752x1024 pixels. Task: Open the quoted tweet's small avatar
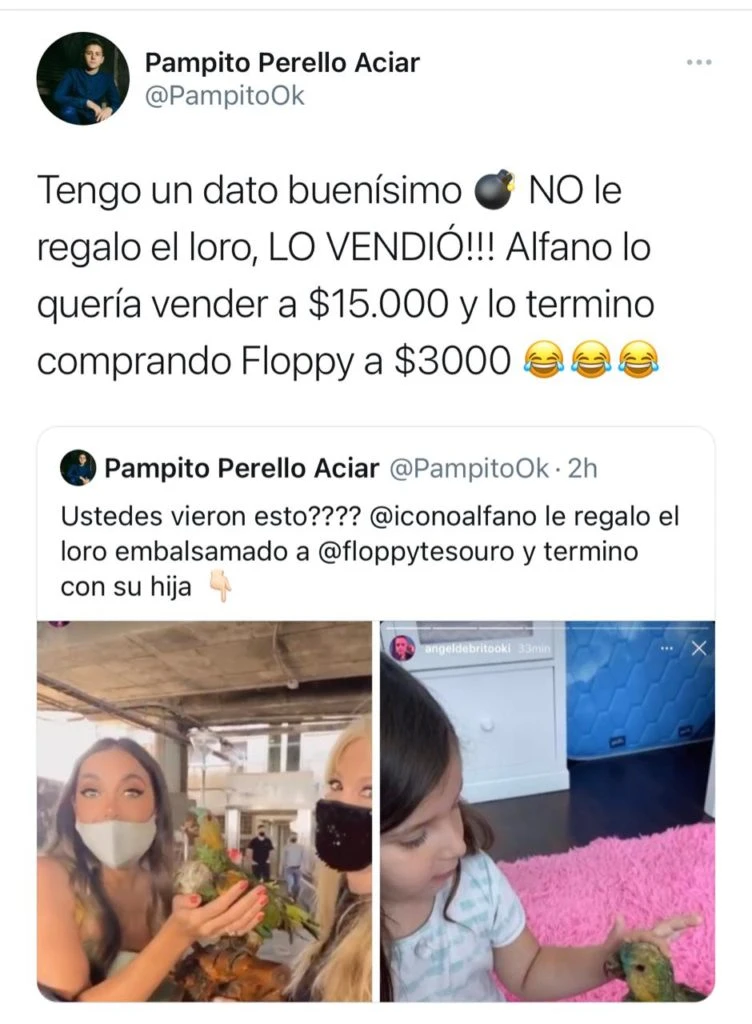[78, 468]
